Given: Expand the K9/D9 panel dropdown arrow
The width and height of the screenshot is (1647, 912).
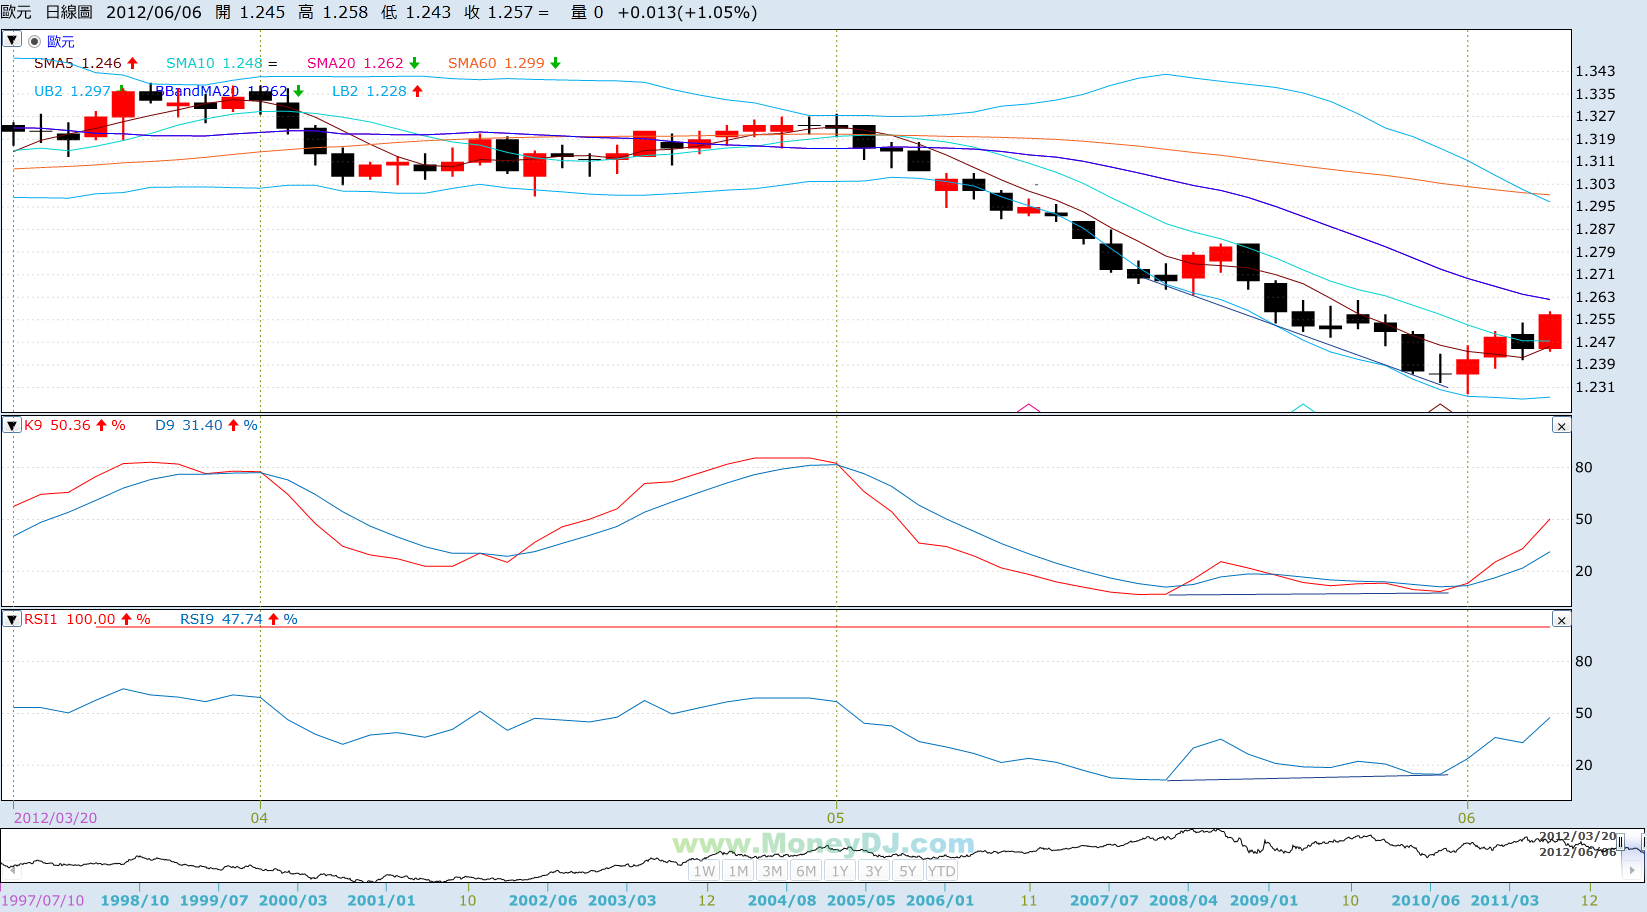Looking at the screenshot, I should tap(12, 426).
